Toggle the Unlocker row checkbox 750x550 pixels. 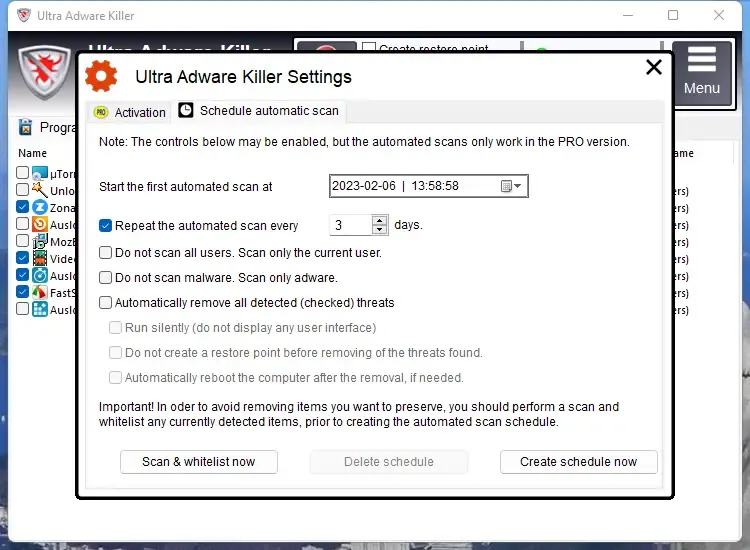(x=22, y=189)
